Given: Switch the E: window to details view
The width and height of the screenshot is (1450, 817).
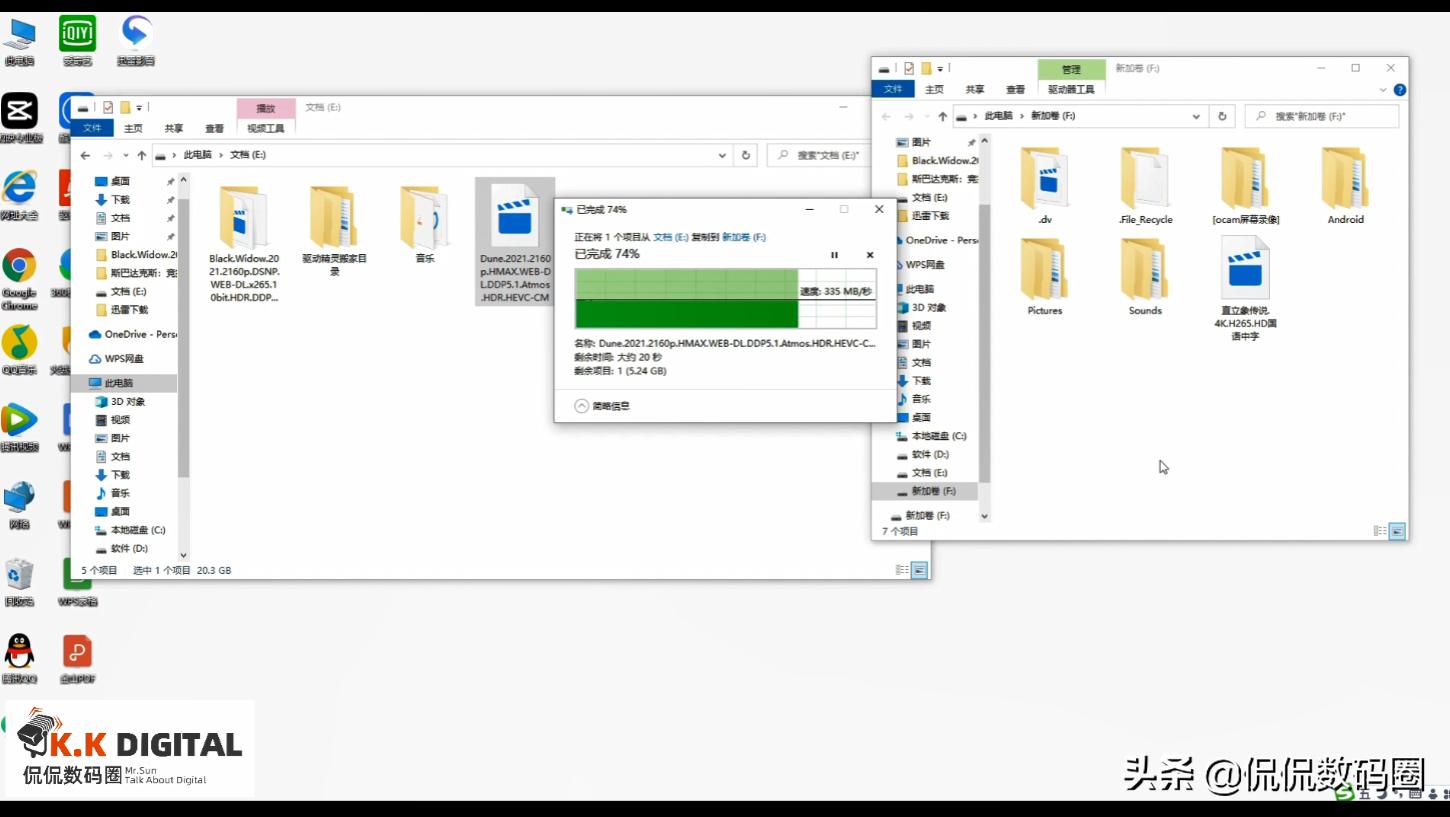Looking at the screenshot, I should [x=902, y=570].
